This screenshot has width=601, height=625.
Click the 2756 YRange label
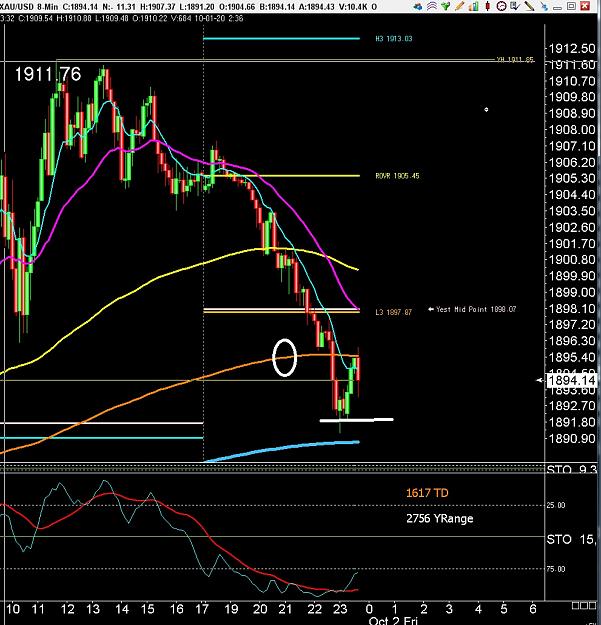point(440,518)
